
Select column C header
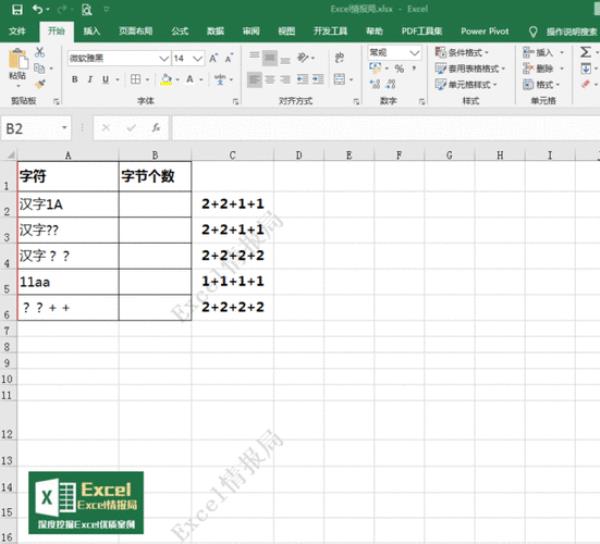(232, 155)
